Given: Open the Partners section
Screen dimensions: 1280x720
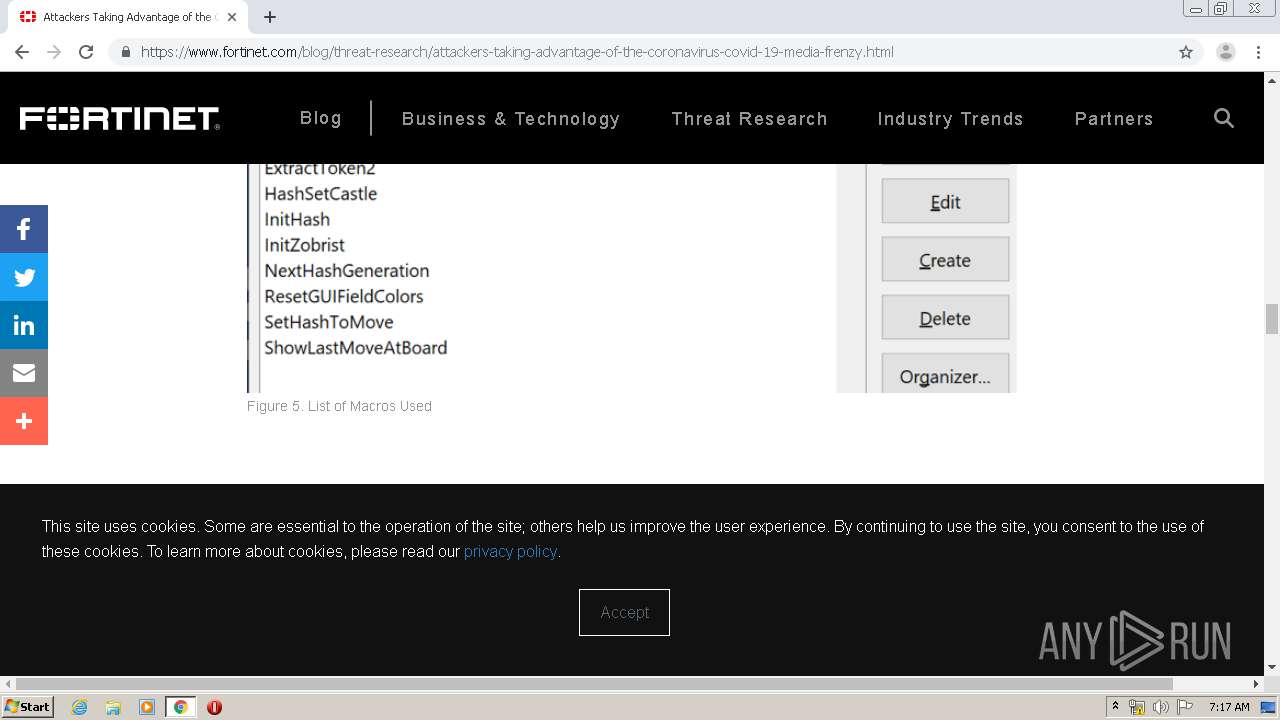Looking at the screenshot, I should (1114, 119).
